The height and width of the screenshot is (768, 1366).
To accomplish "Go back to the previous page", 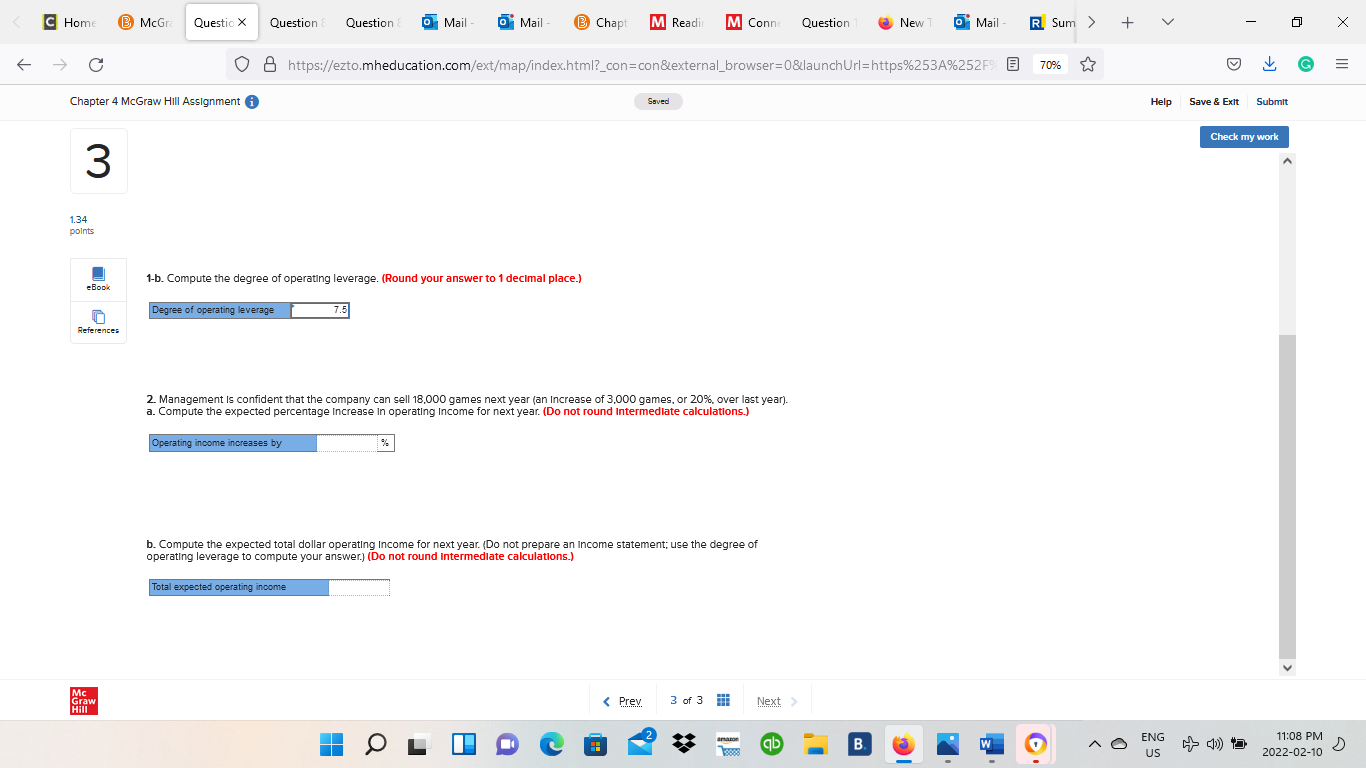I will 23,65.
